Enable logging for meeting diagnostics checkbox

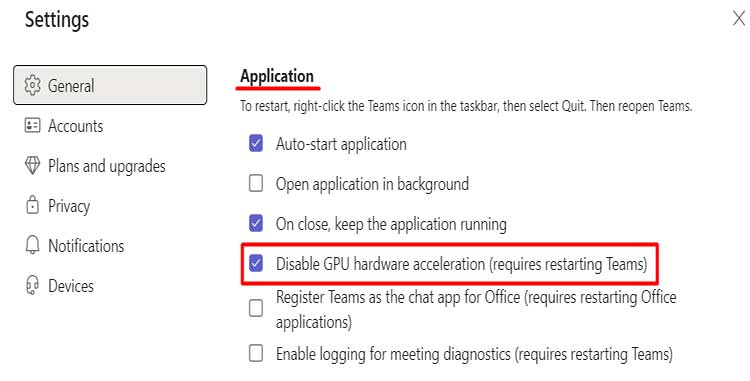click(x=256, y=354)
